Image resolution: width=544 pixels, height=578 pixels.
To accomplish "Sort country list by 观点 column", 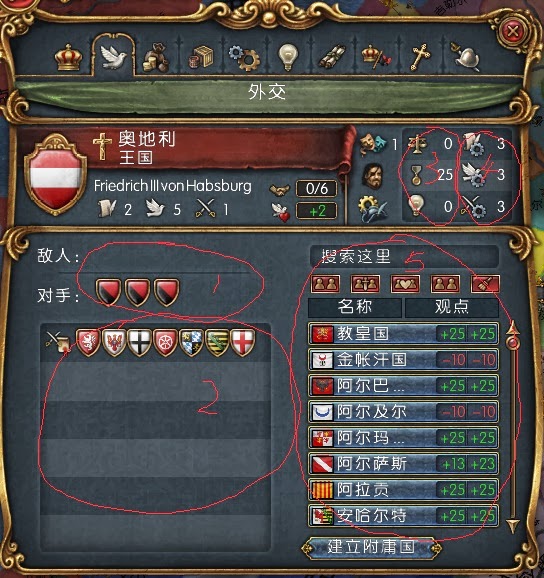I will [x=452, y=307].
